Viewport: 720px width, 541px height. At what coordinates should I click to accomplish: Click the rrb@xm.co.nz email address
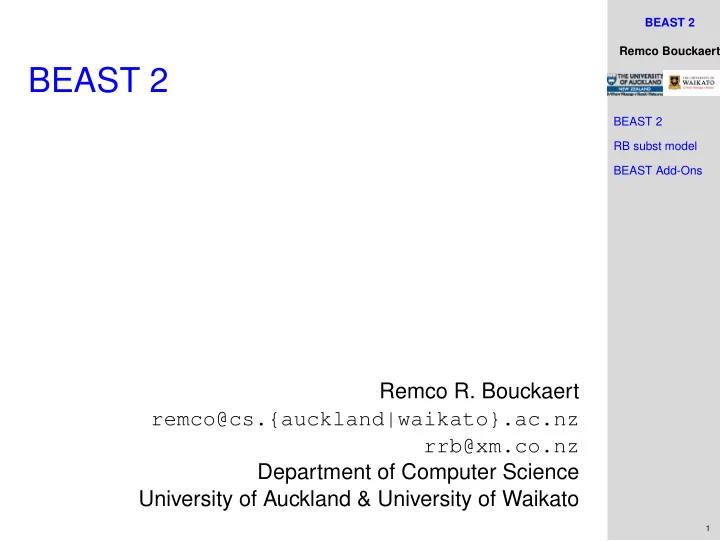pyautogui.click(x=501, y=446)
